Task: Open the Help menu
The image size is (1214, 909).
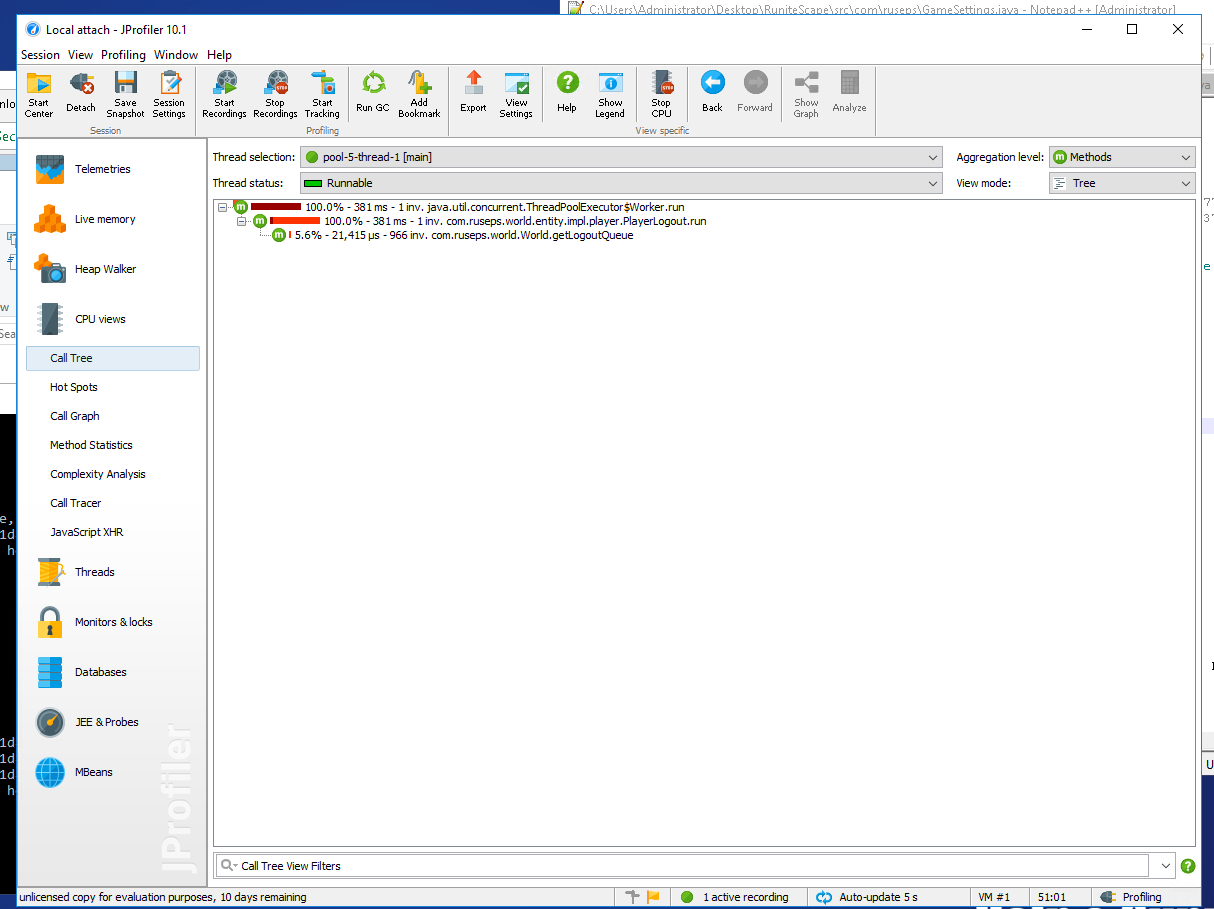Action: pos(219,55)
